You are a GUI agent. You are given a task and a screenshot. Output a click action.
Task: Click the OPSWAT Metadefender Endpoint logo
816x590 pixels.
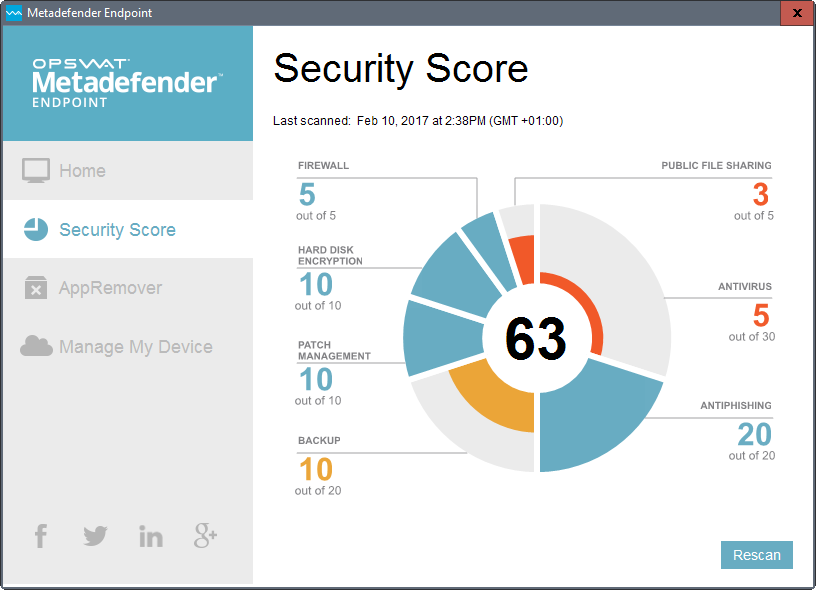point(128,83)
